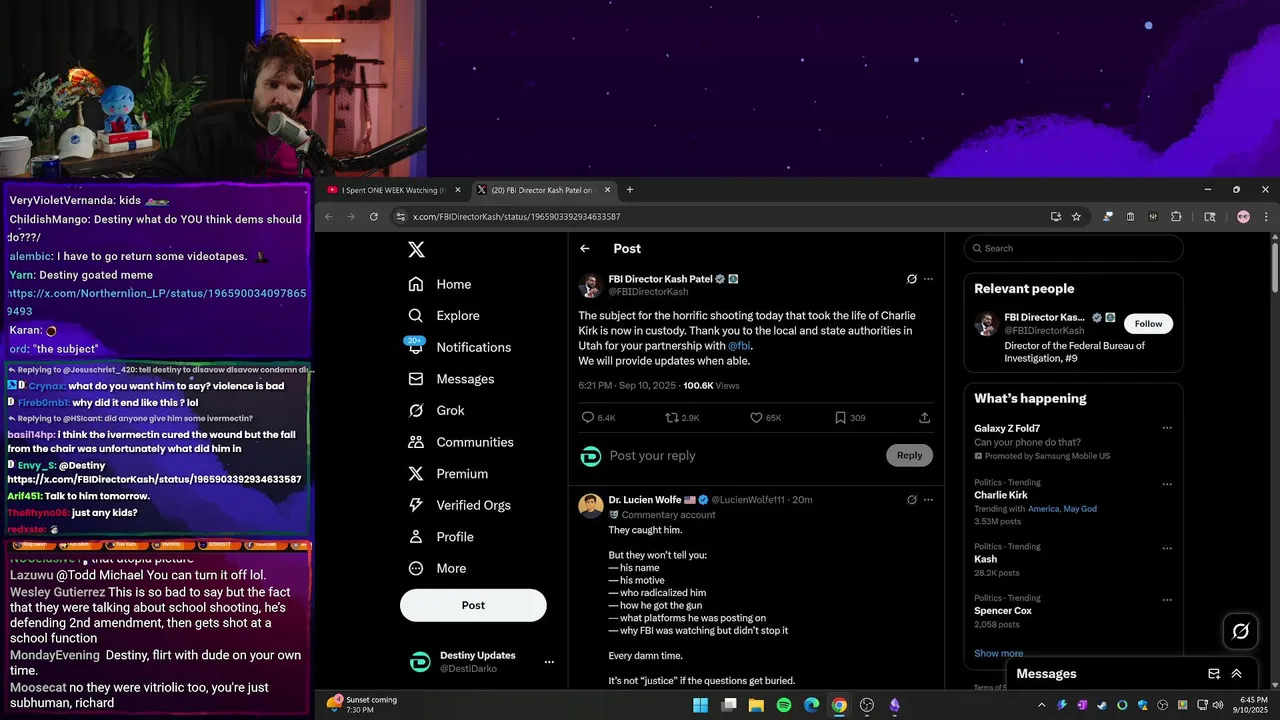The image size is (1280, 720).
Task: Open Messages envelope icon in sidebar
Action: pyautogui.click(x=416, y=379)
